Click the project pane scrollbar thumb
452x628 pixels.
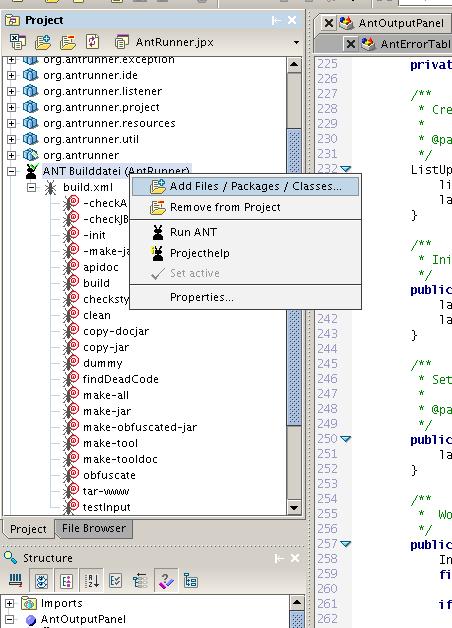[x=294, y=276]
